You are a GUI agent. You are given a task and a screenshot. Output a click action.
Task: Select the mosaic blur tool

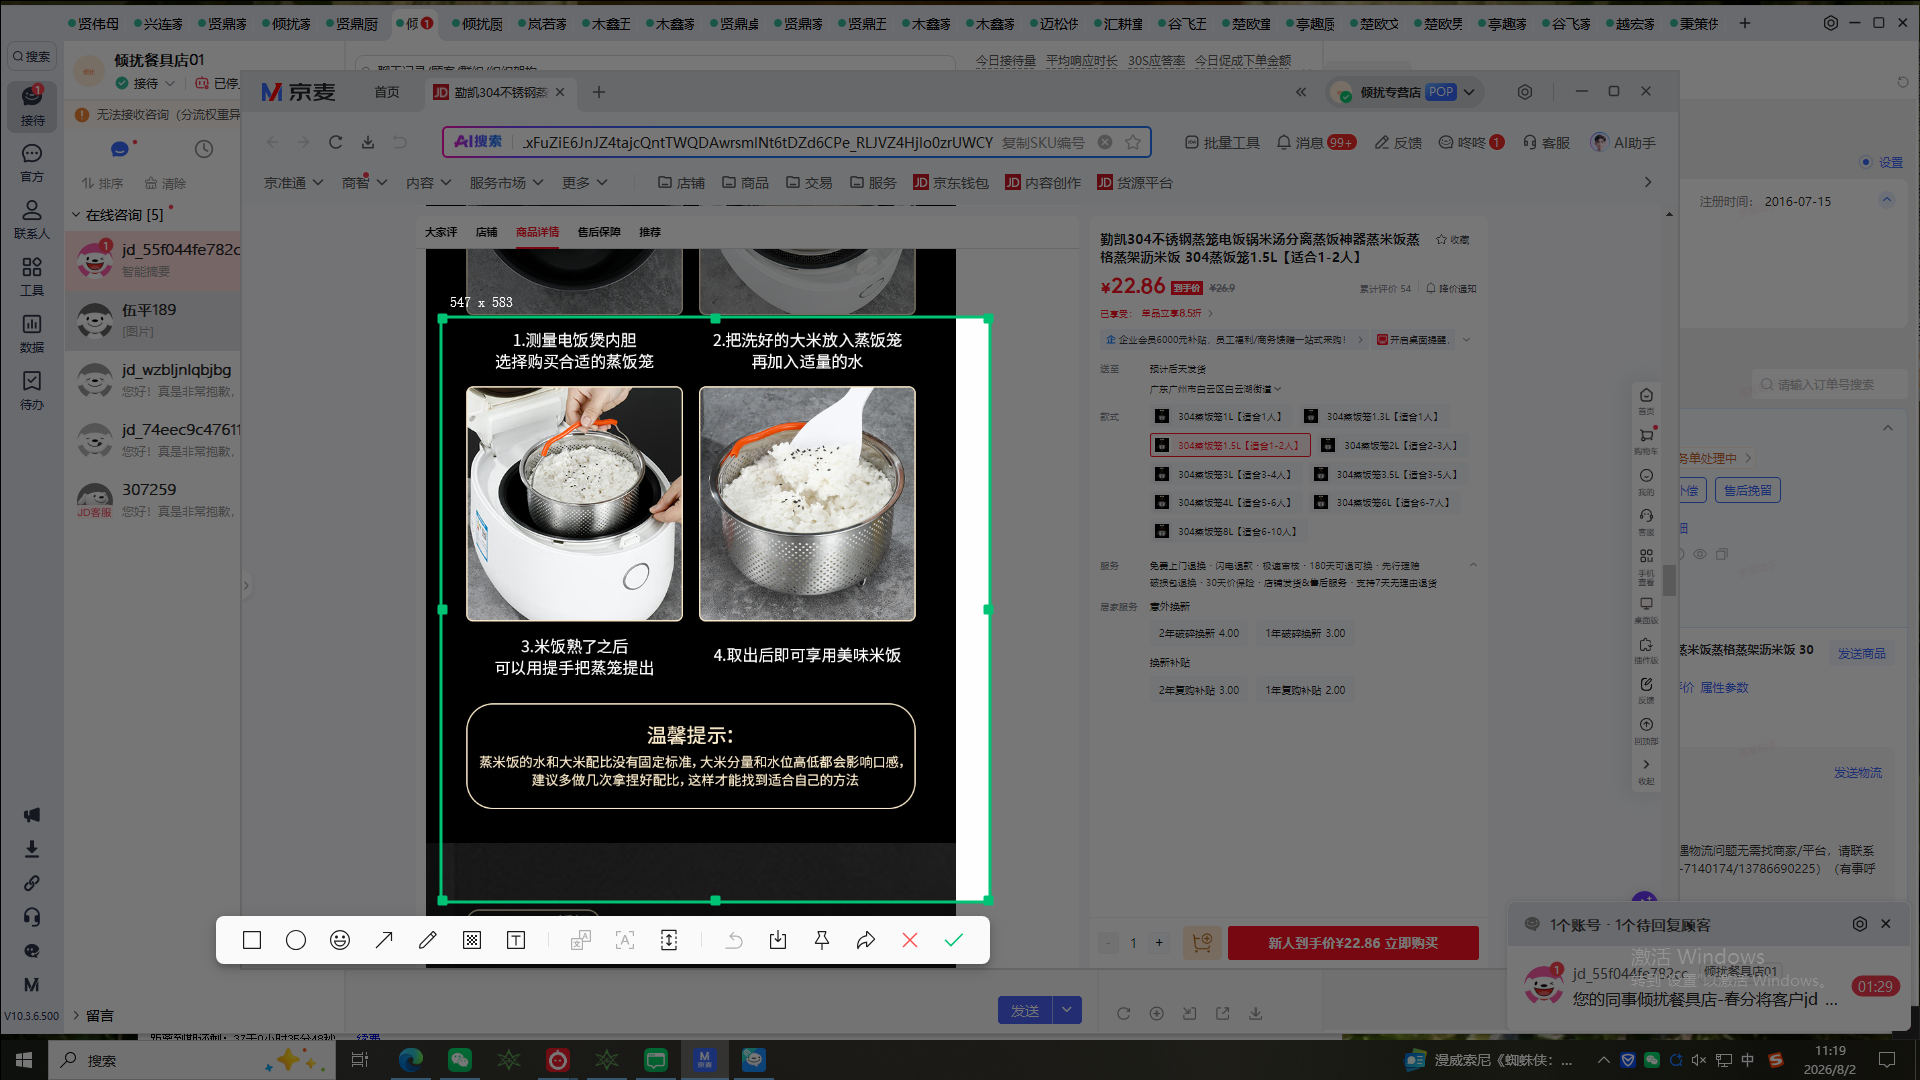click(472, 940)
